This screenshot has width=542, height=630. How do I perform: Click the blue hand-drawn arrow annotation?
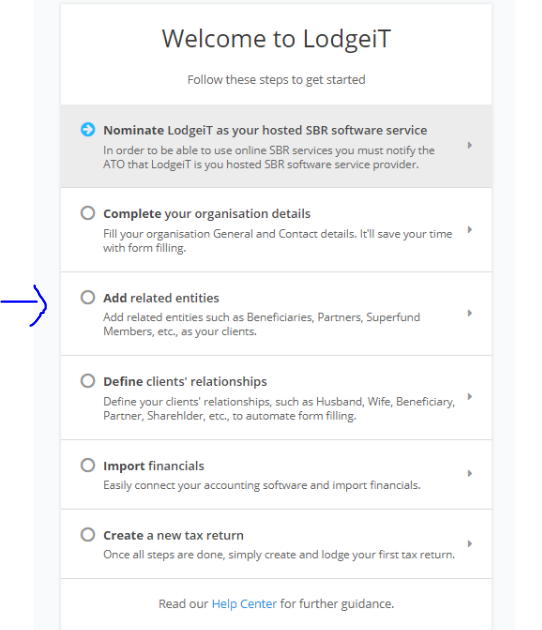coord(24,305)
